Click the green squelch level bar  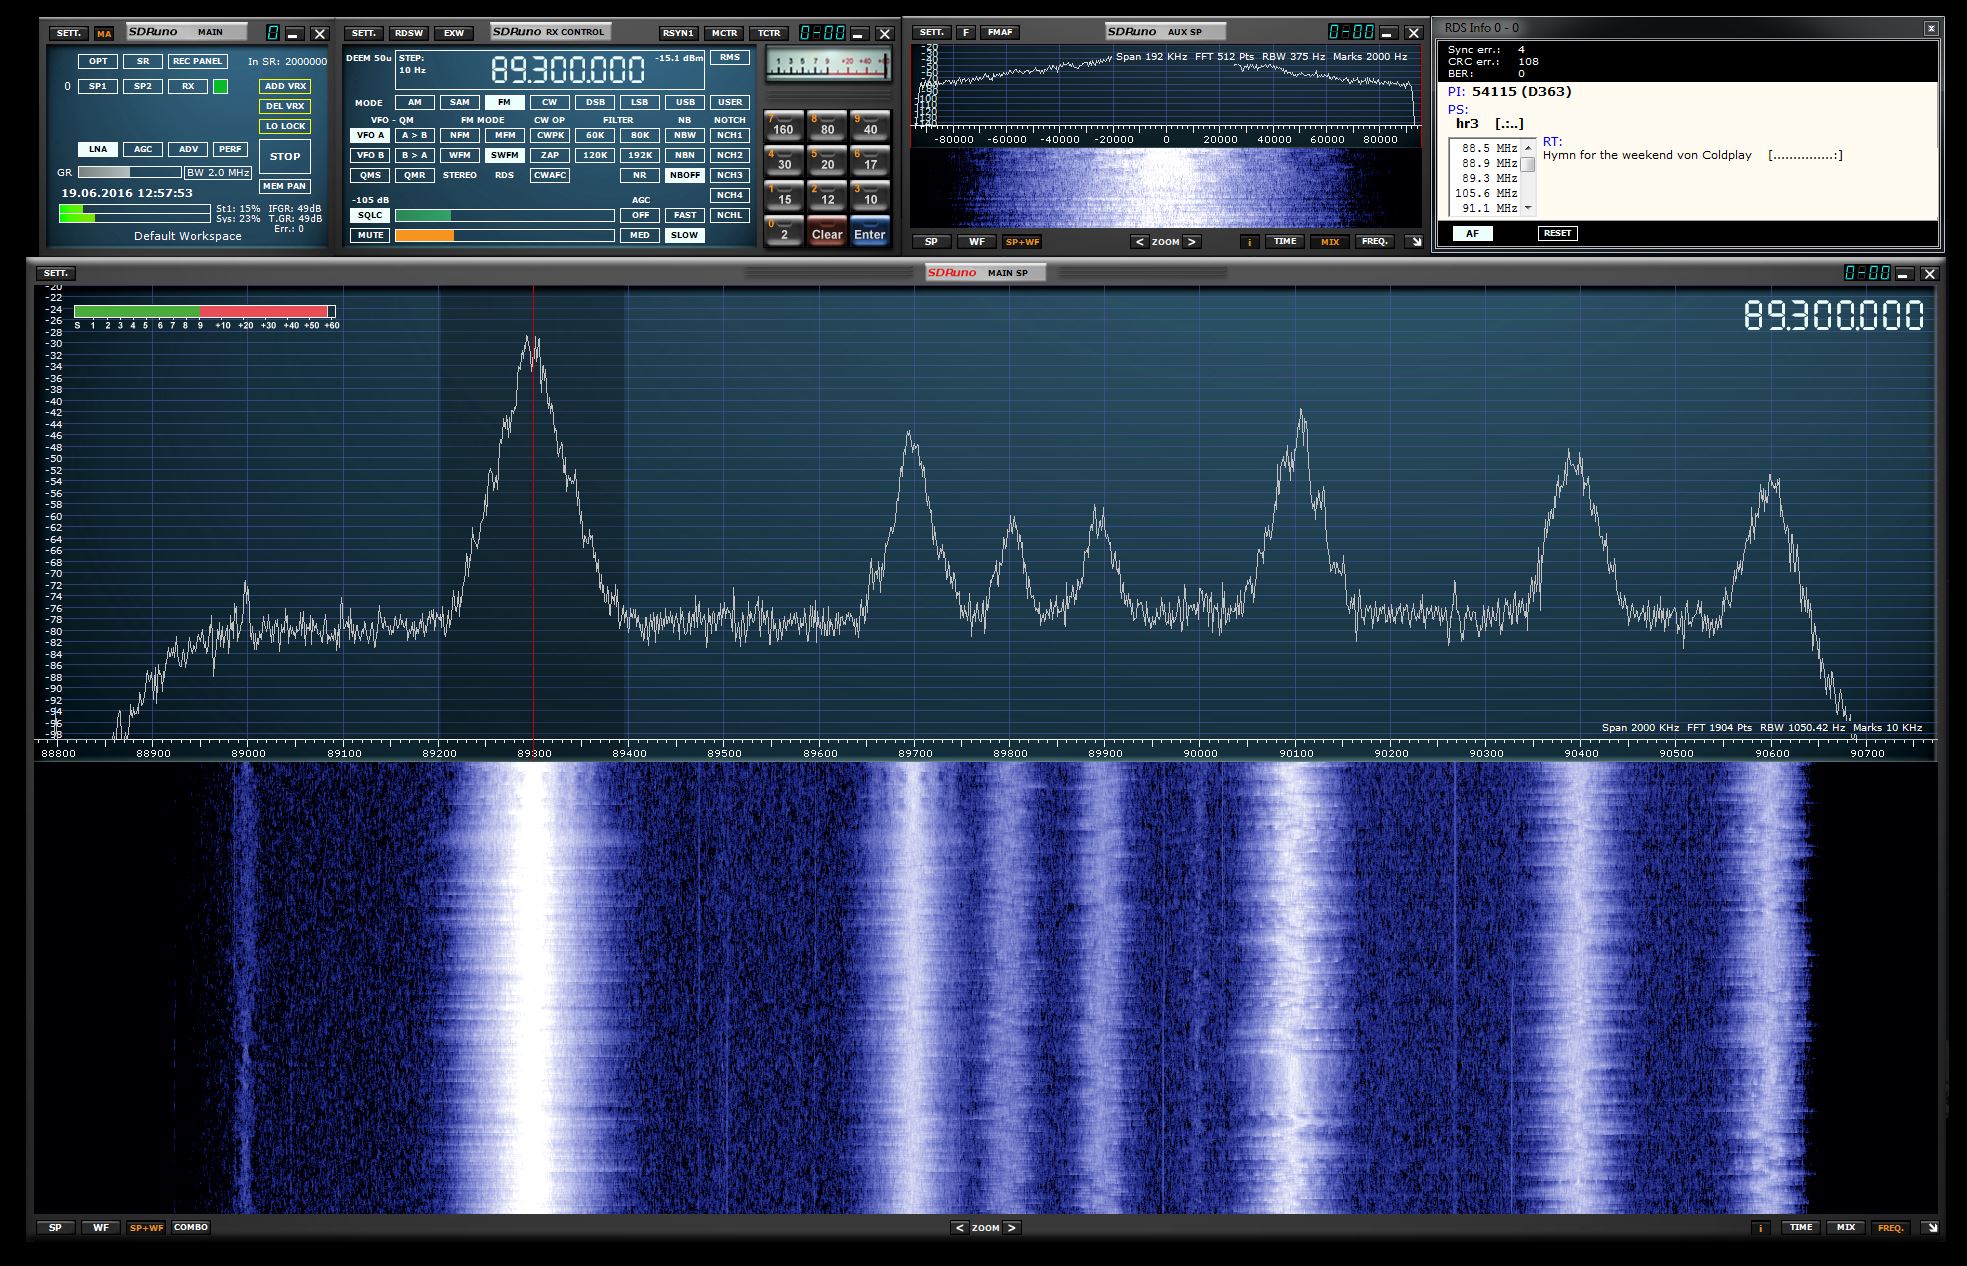(x=505, y=215)
